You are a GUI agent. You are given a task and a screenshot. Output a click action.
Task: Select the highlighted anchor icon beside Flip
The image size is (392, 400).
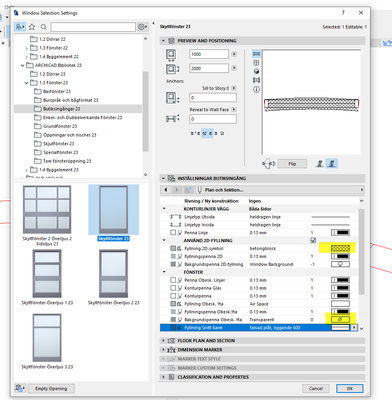pyautogui.click(x=332, y=164)
